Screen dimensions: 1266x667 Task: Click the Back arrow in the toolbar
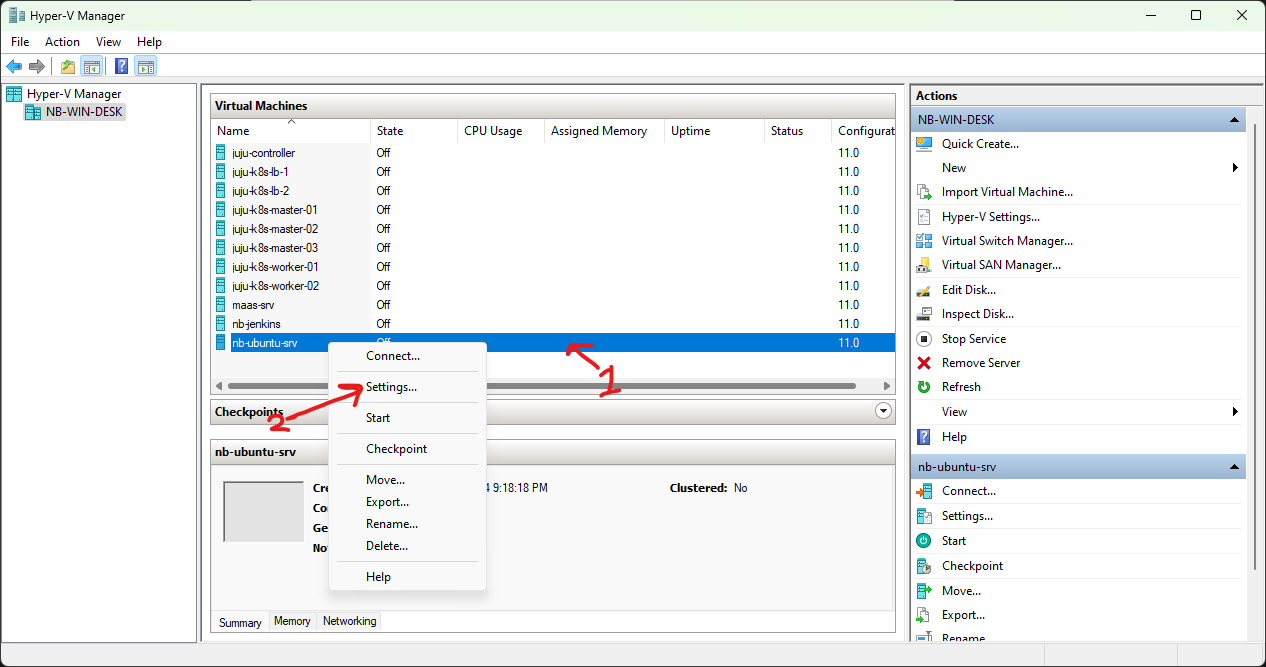point(14,67)
